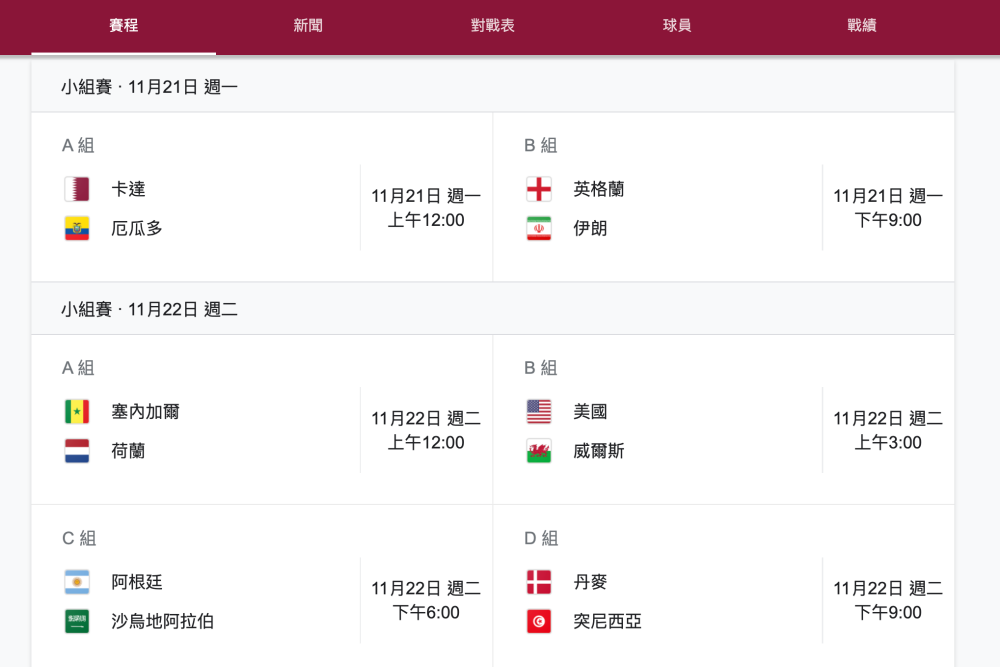Open the 阿根廷 team link

click(137, 582)
